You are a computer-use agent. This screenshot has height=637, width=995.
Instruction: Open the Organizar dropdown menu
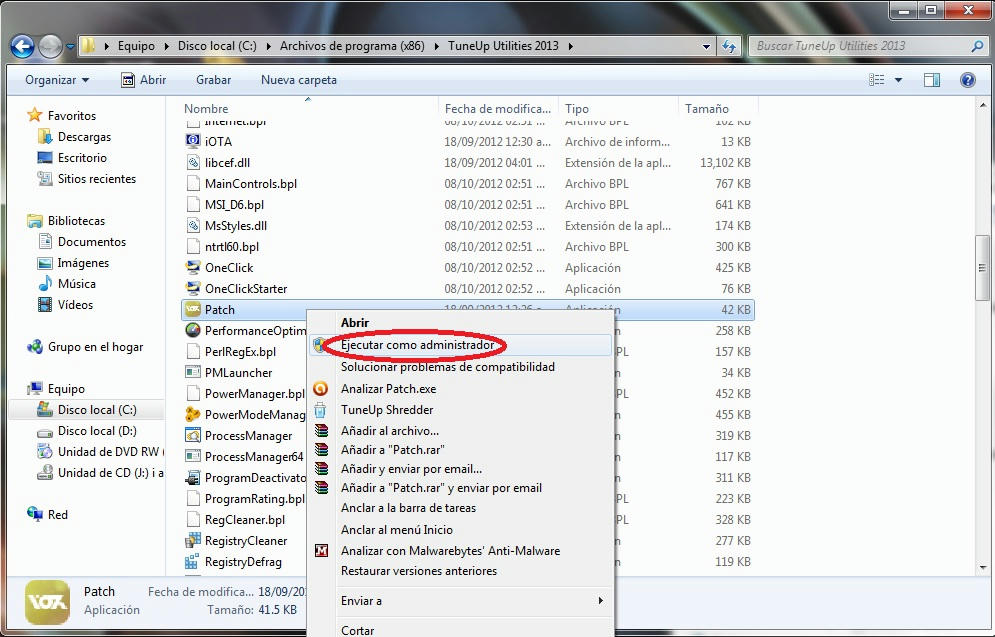(x=57, y=80)
